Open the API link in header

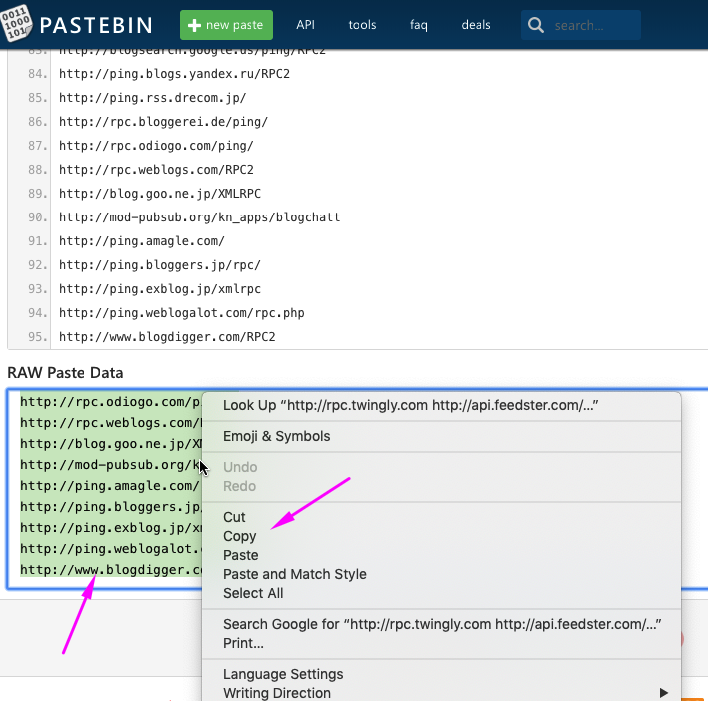pyautogui.click(x=305, y=25)
